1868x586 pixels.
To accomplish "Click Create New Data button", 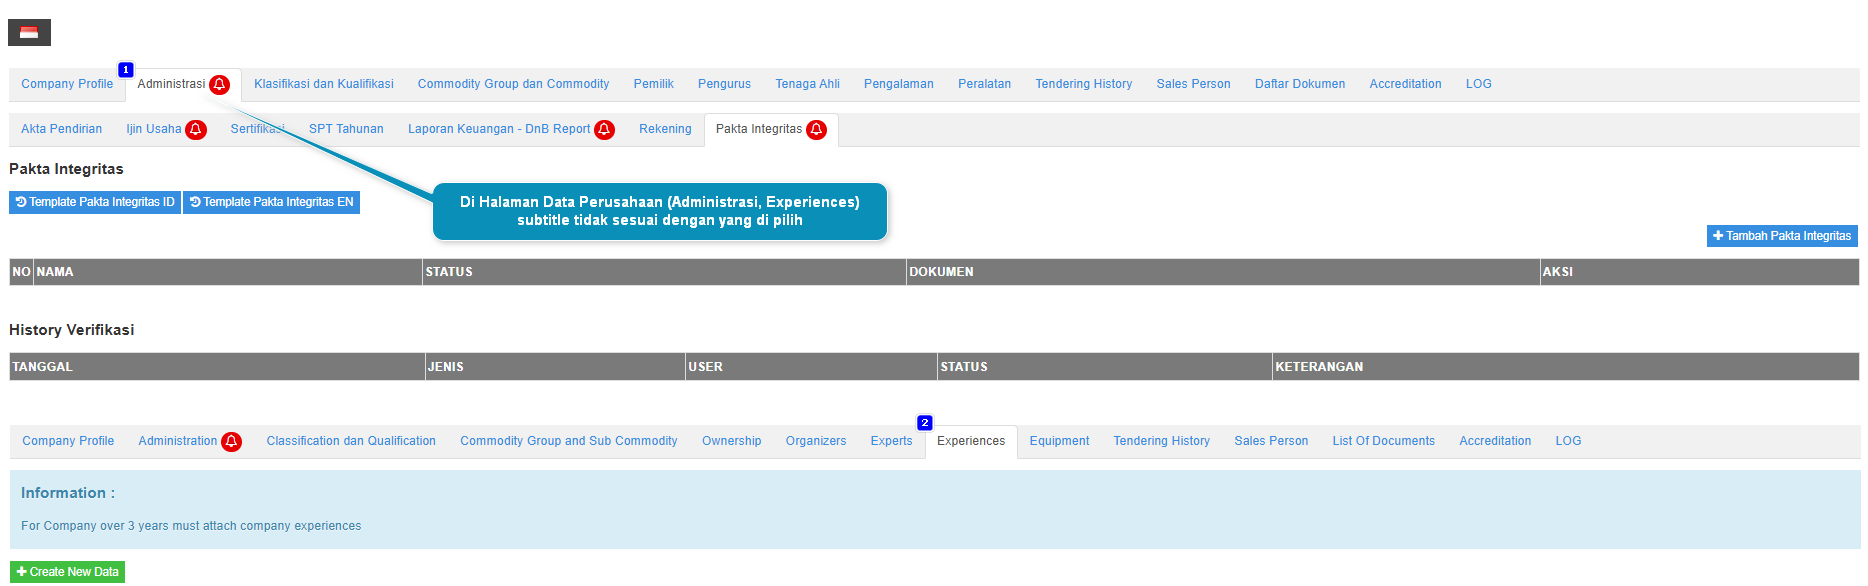I will (67, 572).
